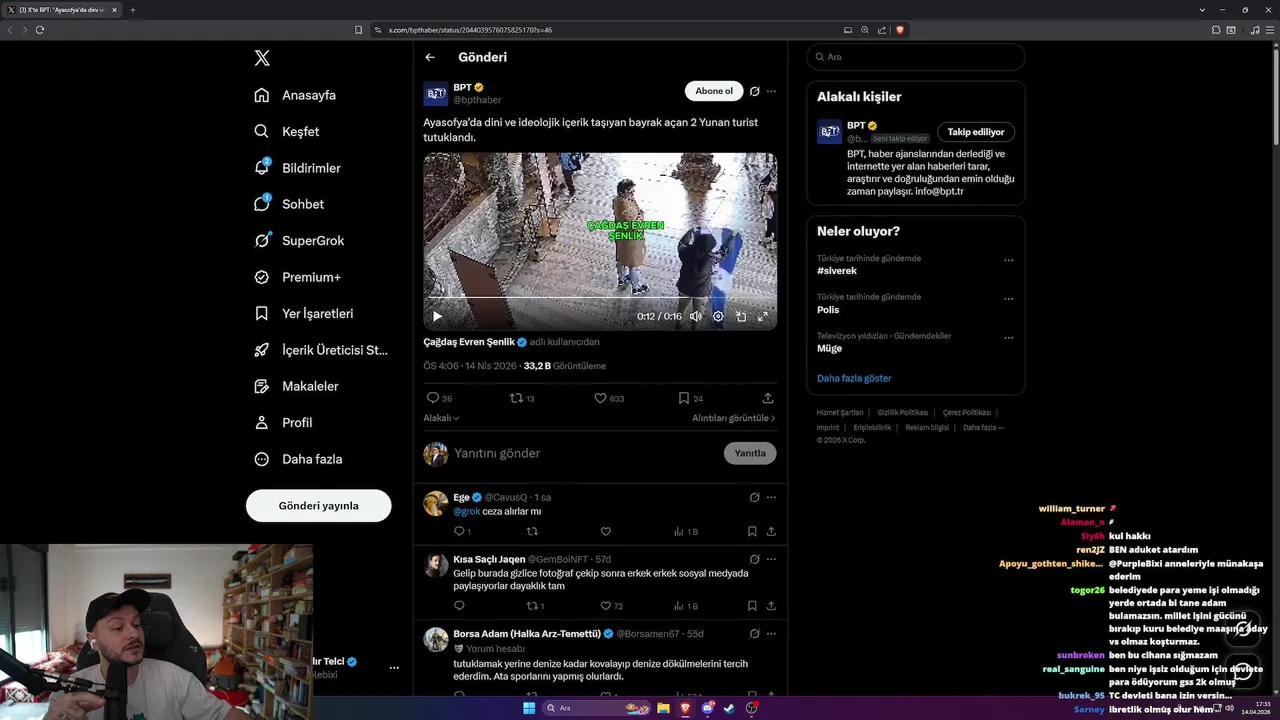Toggle video fullscreen mode
This screenshot has width=1280, height=720.
coord(763,316)
